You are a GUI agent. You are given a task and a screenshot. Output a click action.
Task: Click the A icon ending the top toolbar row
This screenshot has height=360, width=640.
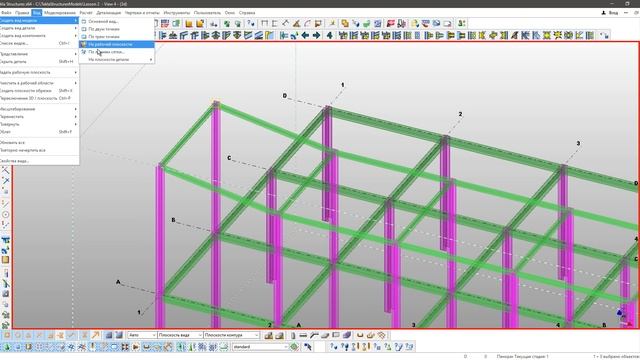click(x=461, y=24)
